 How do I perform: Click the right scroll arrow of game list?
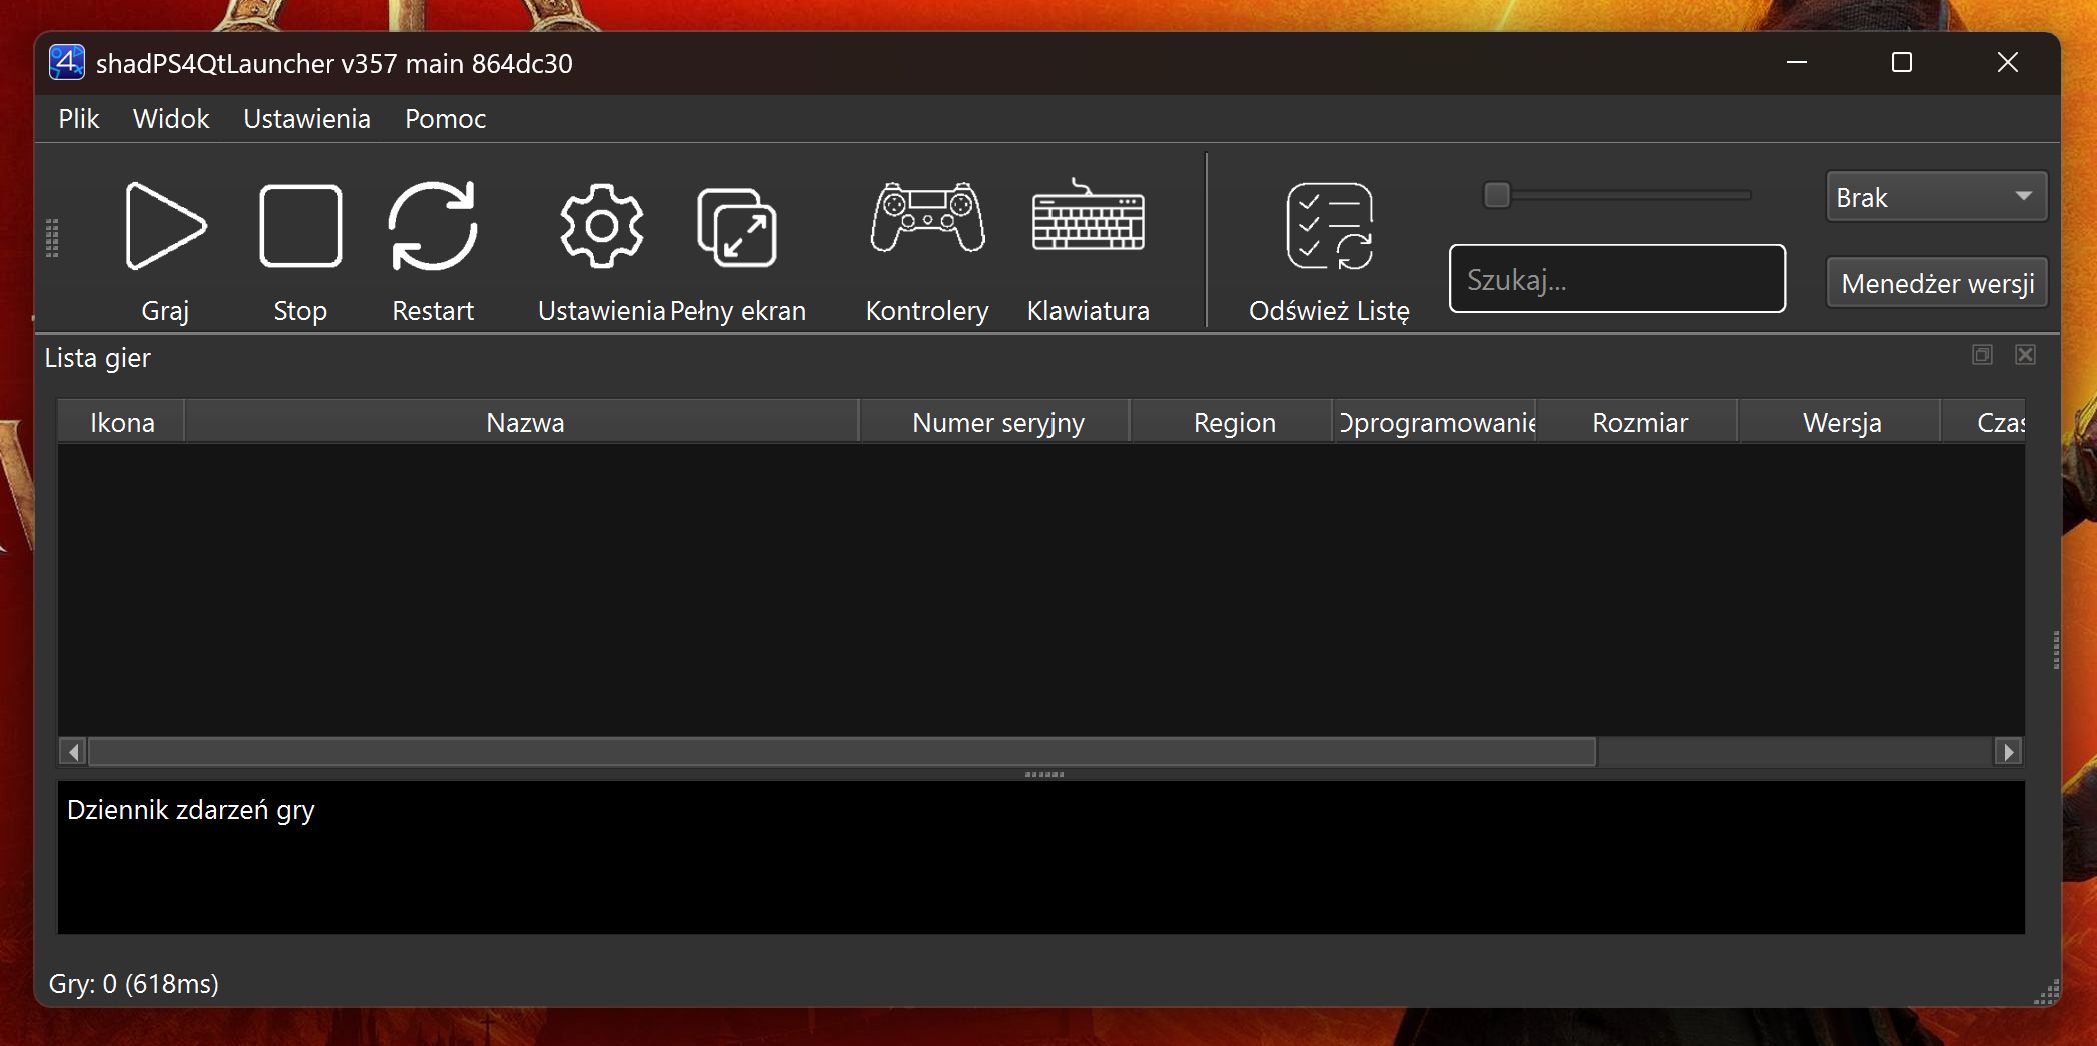2008,751
